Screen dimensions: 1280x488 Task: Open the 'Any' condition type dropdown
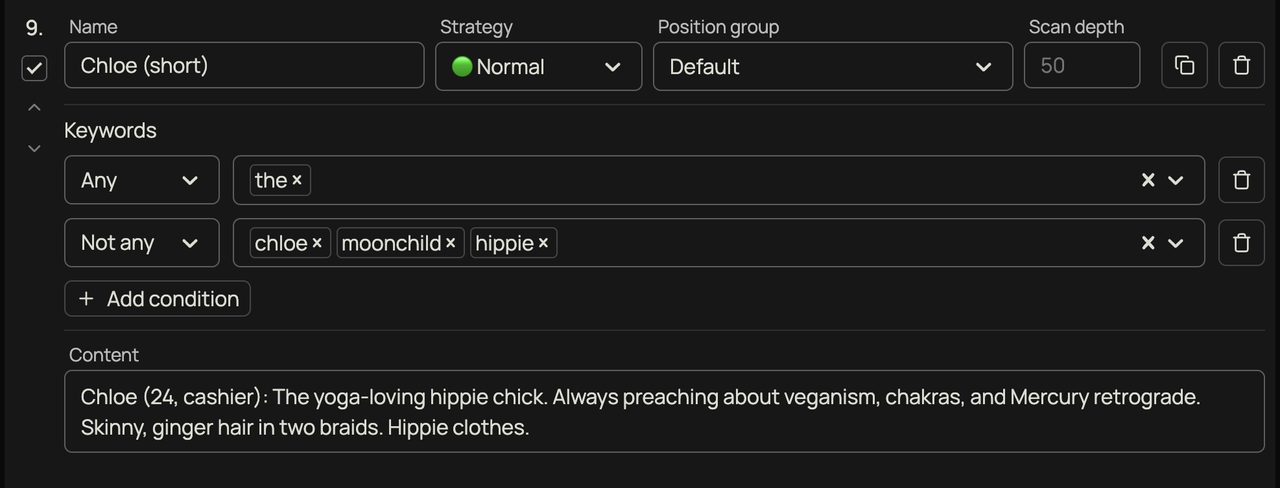click(141, 180)
